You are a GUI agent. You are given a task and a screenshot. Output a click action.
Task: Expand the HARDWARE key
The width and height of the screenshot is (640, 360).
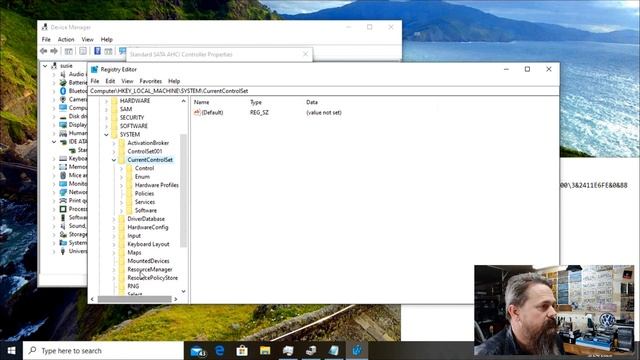point(107,100)
